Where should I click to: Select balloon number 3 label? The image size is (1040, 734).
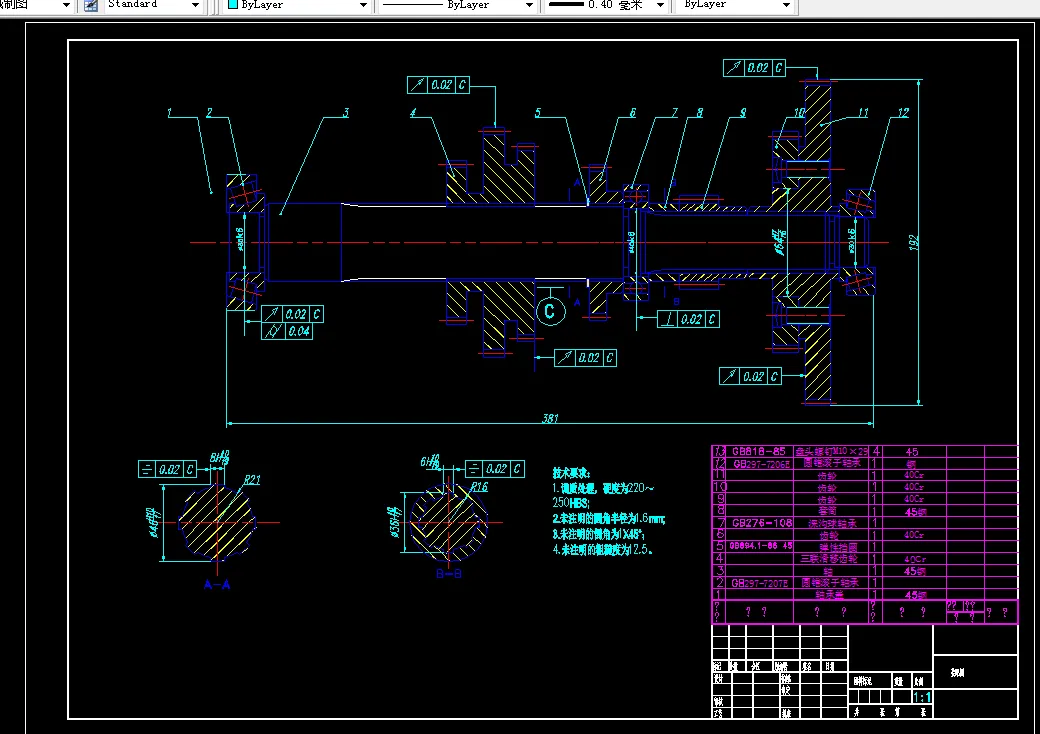[346, 113]
